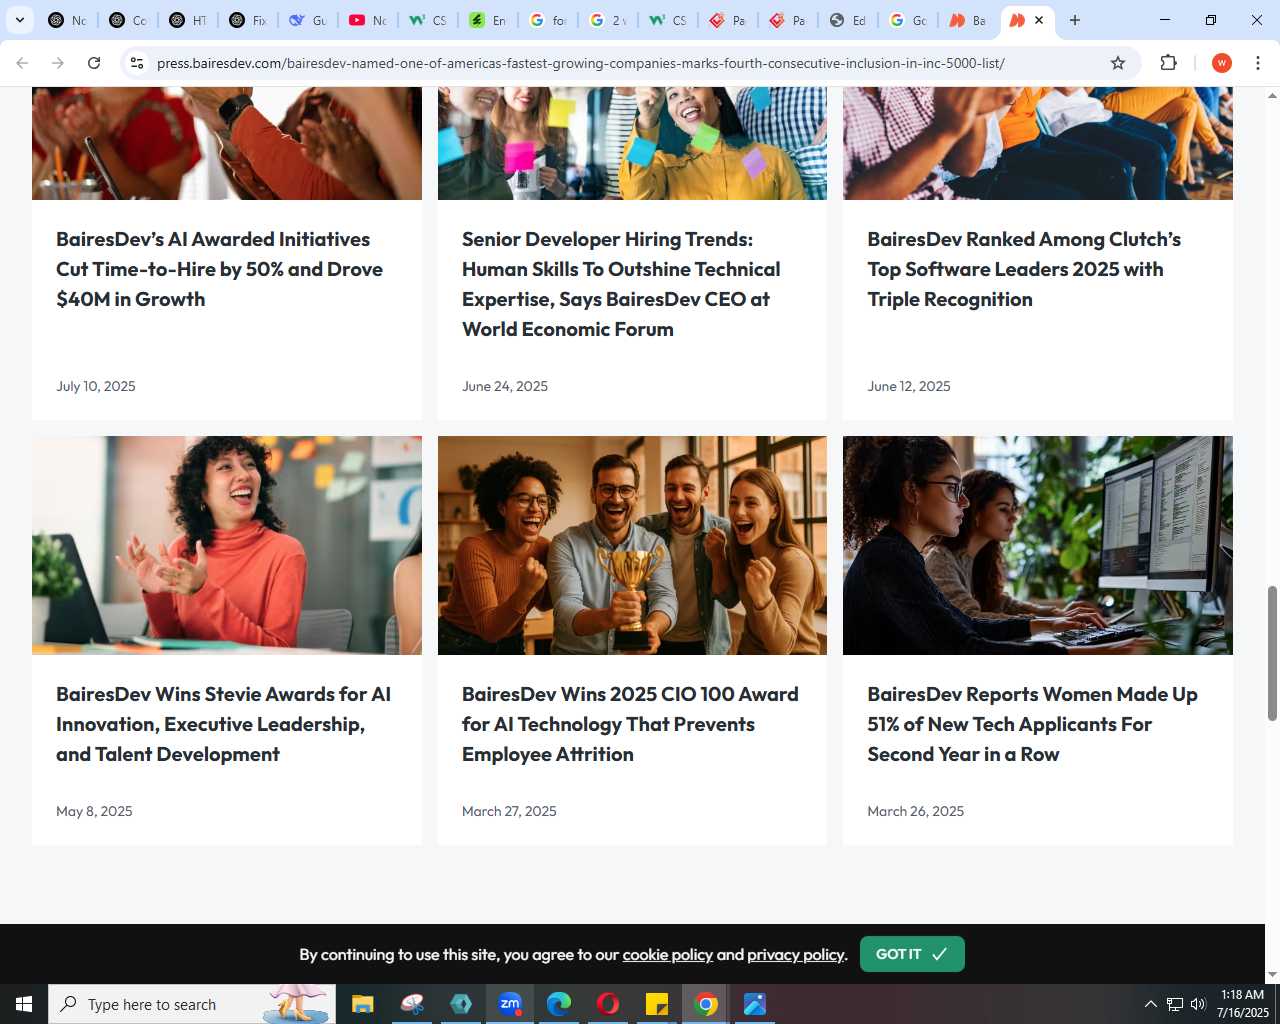
Task: Click the trophy celebration thumbnail
Action: 632,545
